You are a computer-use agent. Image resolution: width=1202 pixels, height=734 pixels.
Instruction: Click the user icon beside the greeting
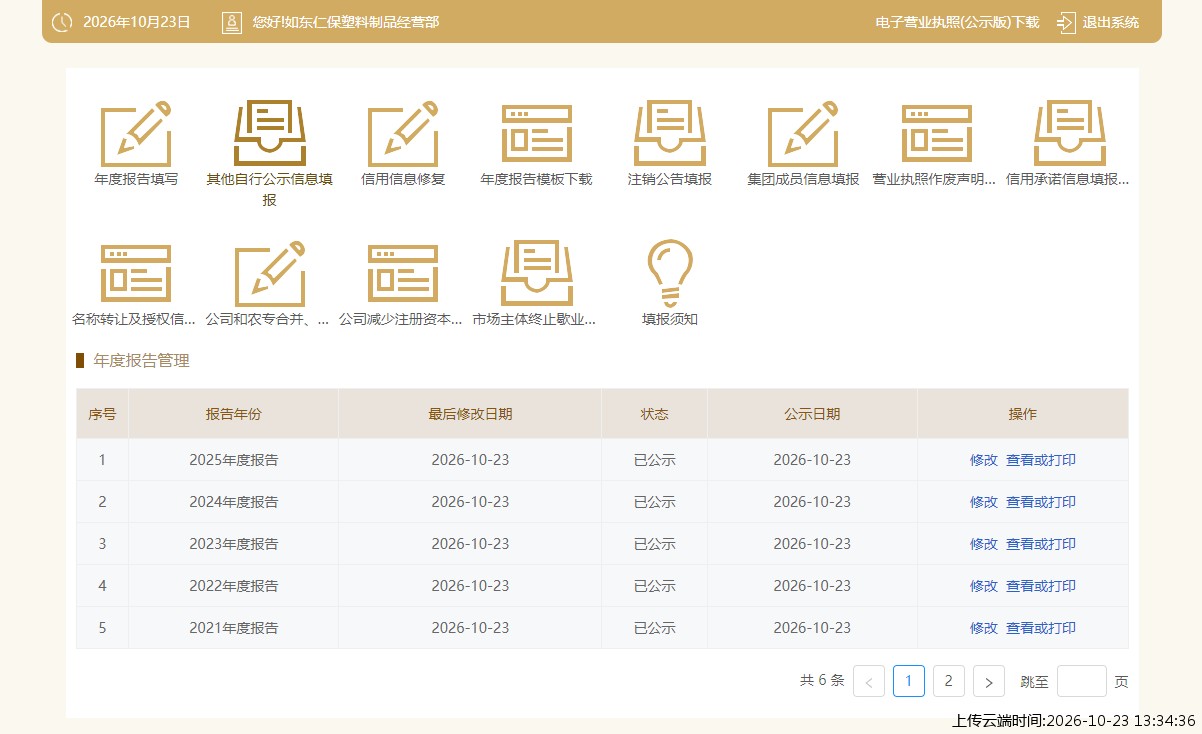(x=232, y=22)
